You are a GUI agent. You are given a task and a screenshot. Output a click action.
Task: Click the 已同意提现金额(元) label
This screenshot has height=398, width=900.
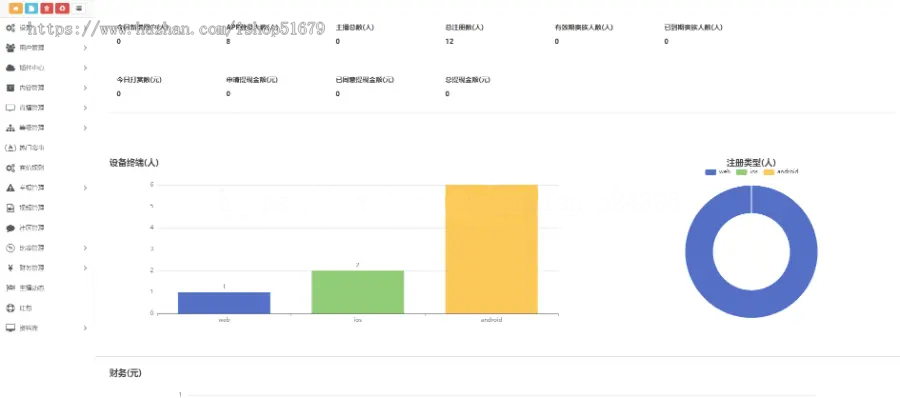click(365, 80)
